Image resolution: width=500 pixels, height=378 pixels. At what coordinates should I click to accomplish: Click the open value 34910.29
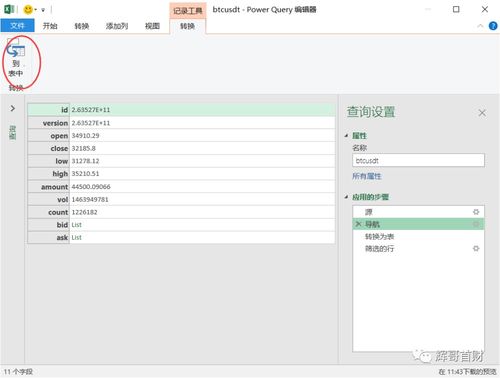pyautogui.click(x=85, y=136)
